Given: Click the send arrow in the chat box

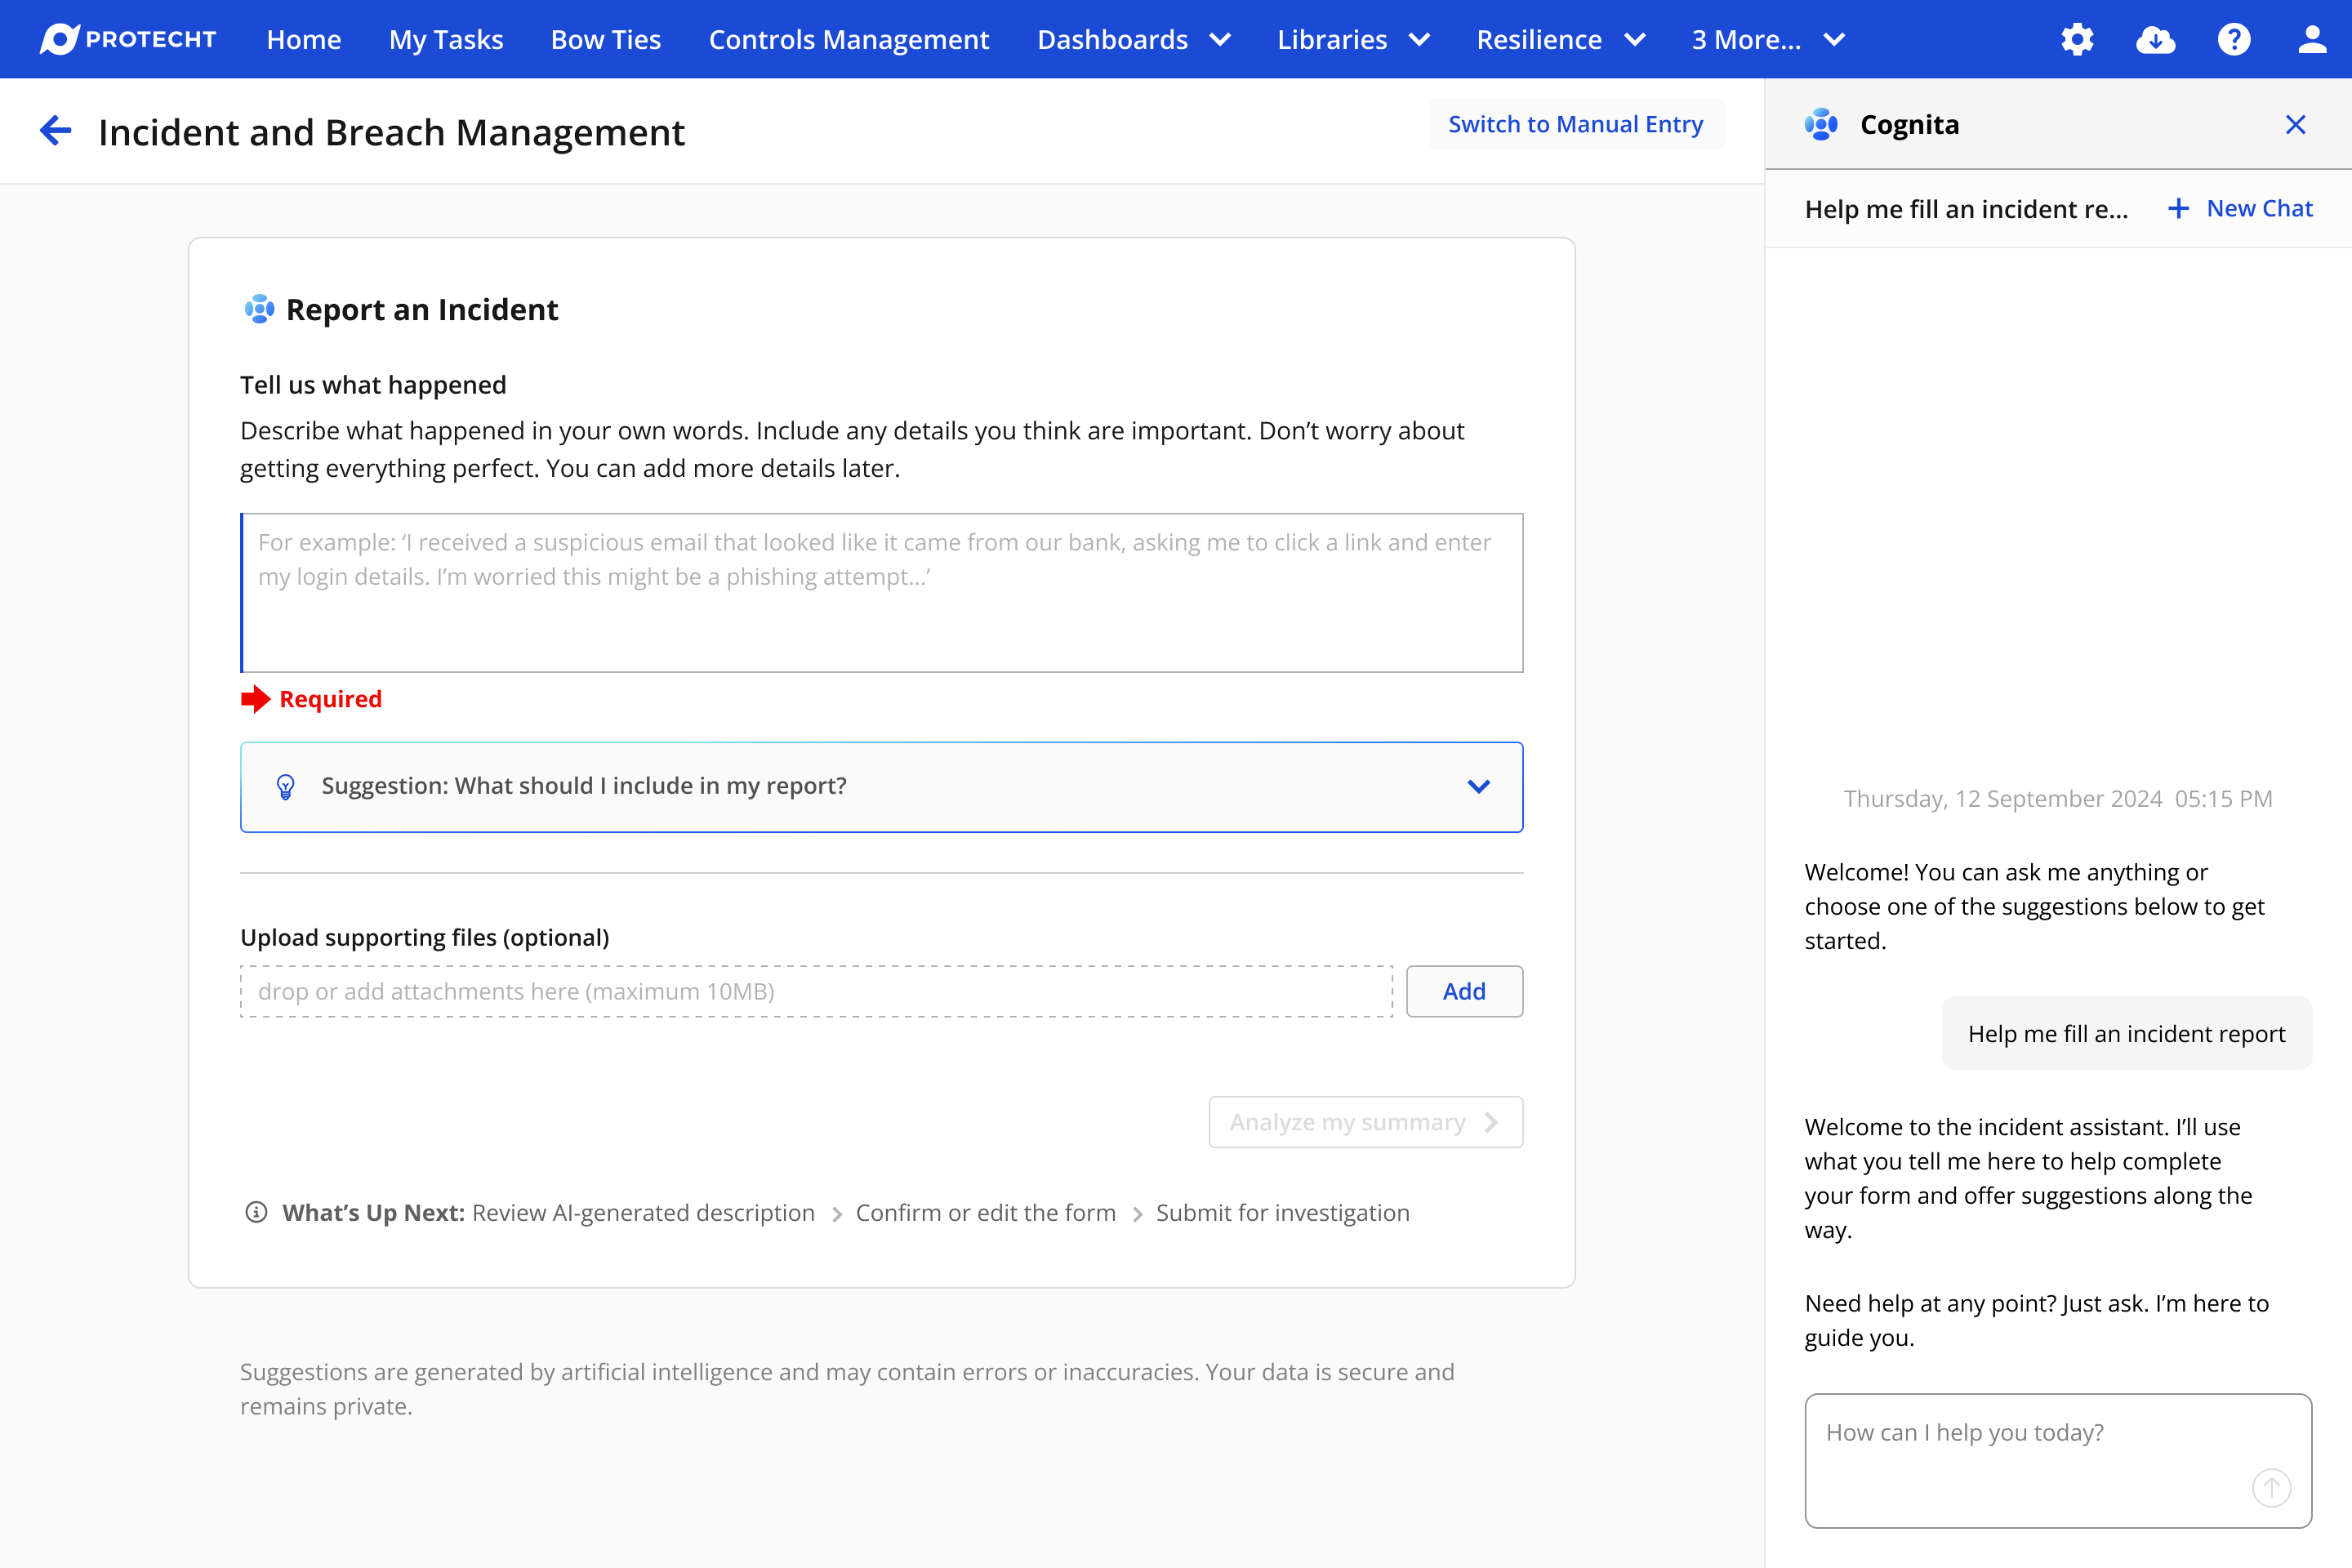Looking at the screenshot, I should coord(2271,1487).
